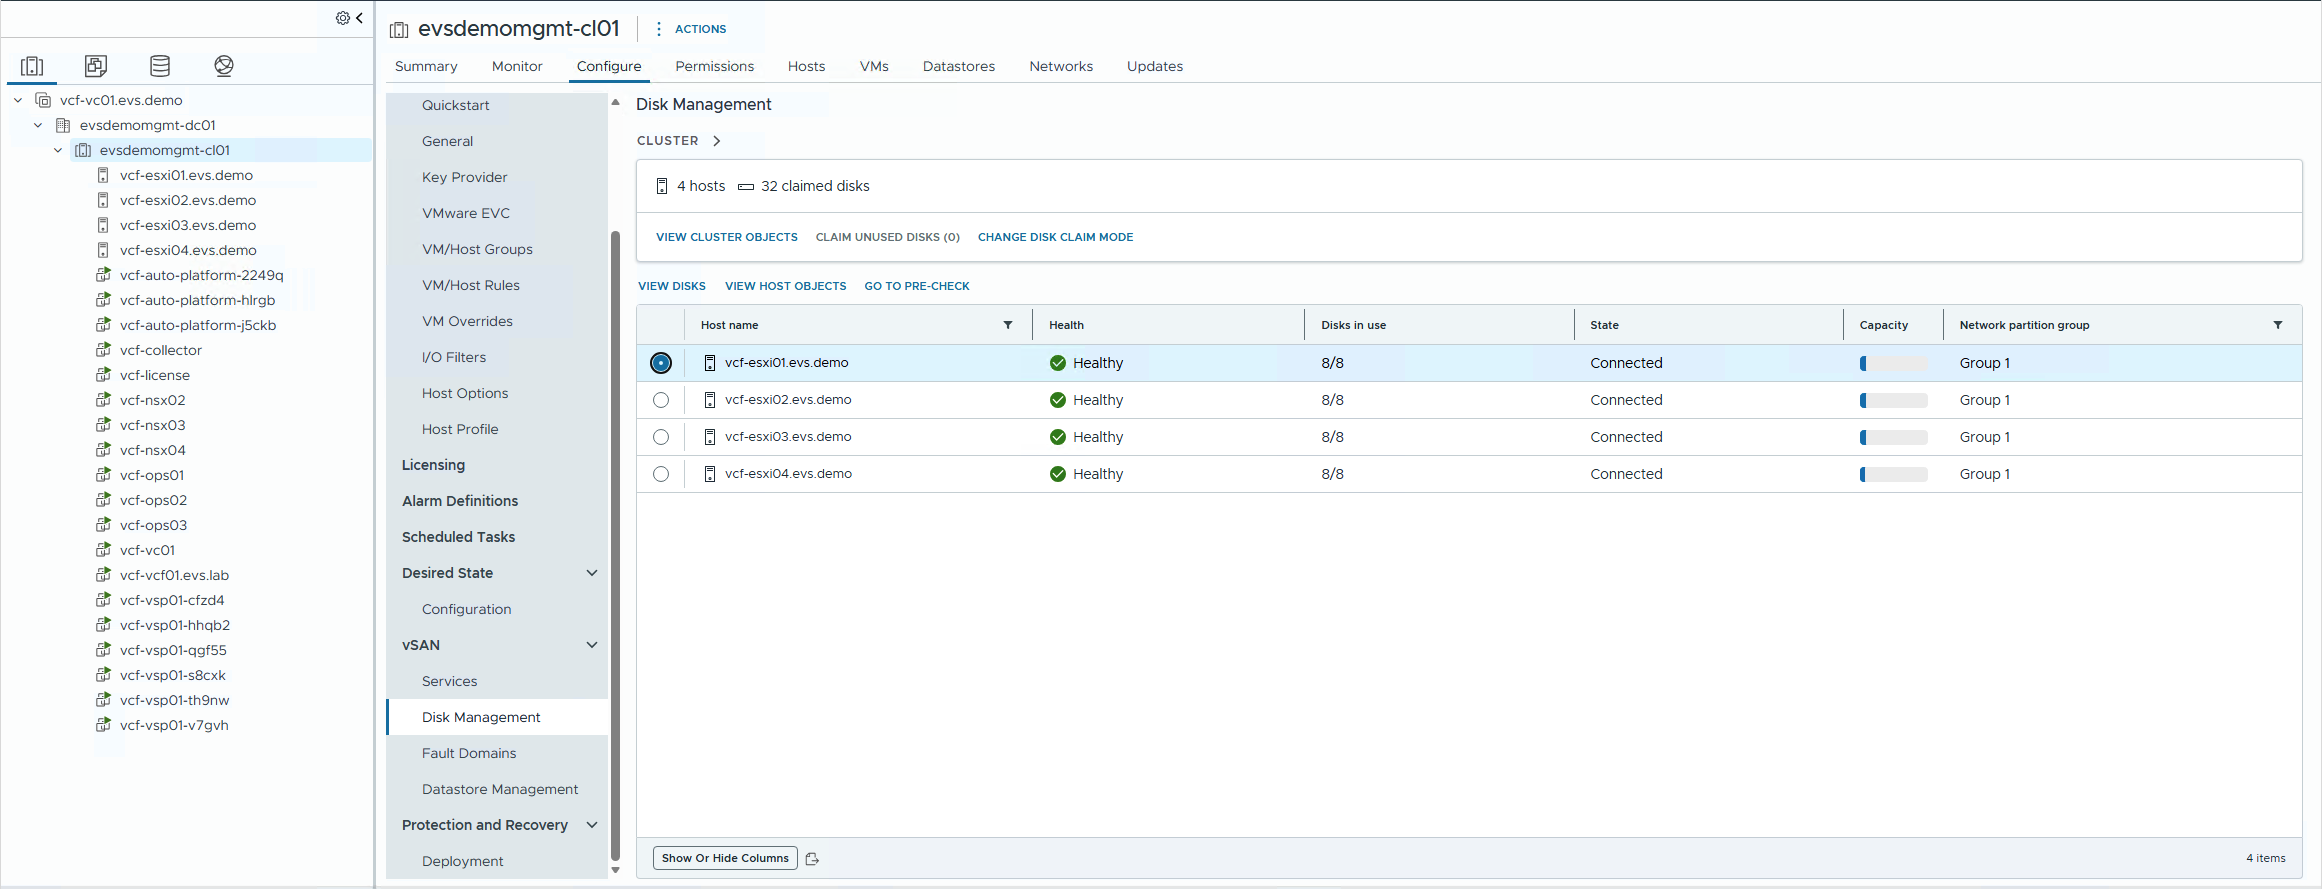
Task: Click the VIEW CLUSTER OBJECTS link
Action: (x=727, y=237)
